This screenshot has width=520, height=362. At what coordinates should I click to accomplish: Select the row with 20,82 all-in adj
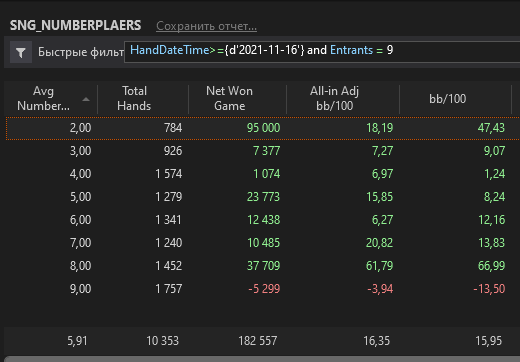point(263,243)
